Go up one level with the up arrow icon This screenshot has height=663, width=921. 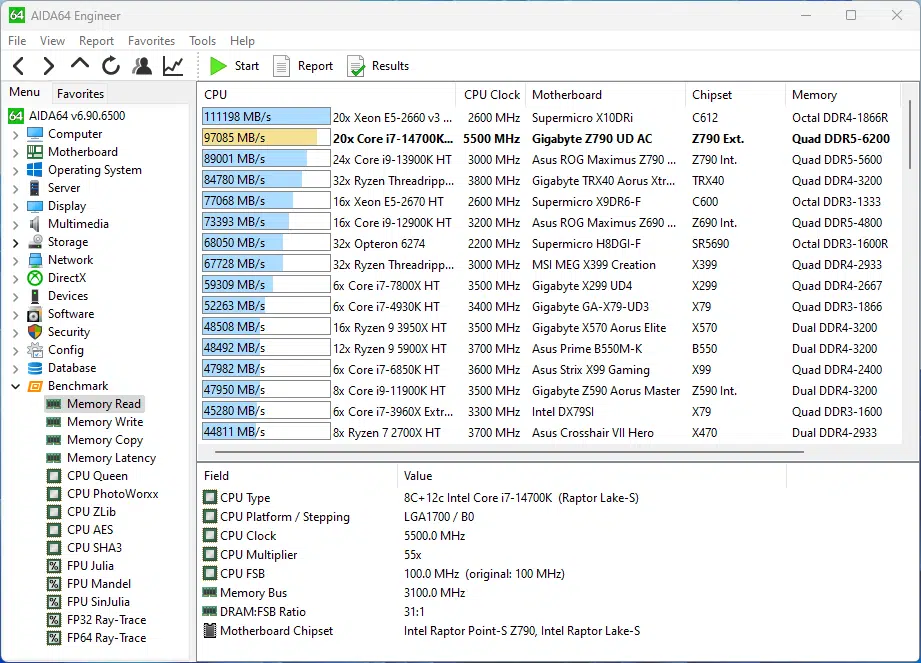80,63
